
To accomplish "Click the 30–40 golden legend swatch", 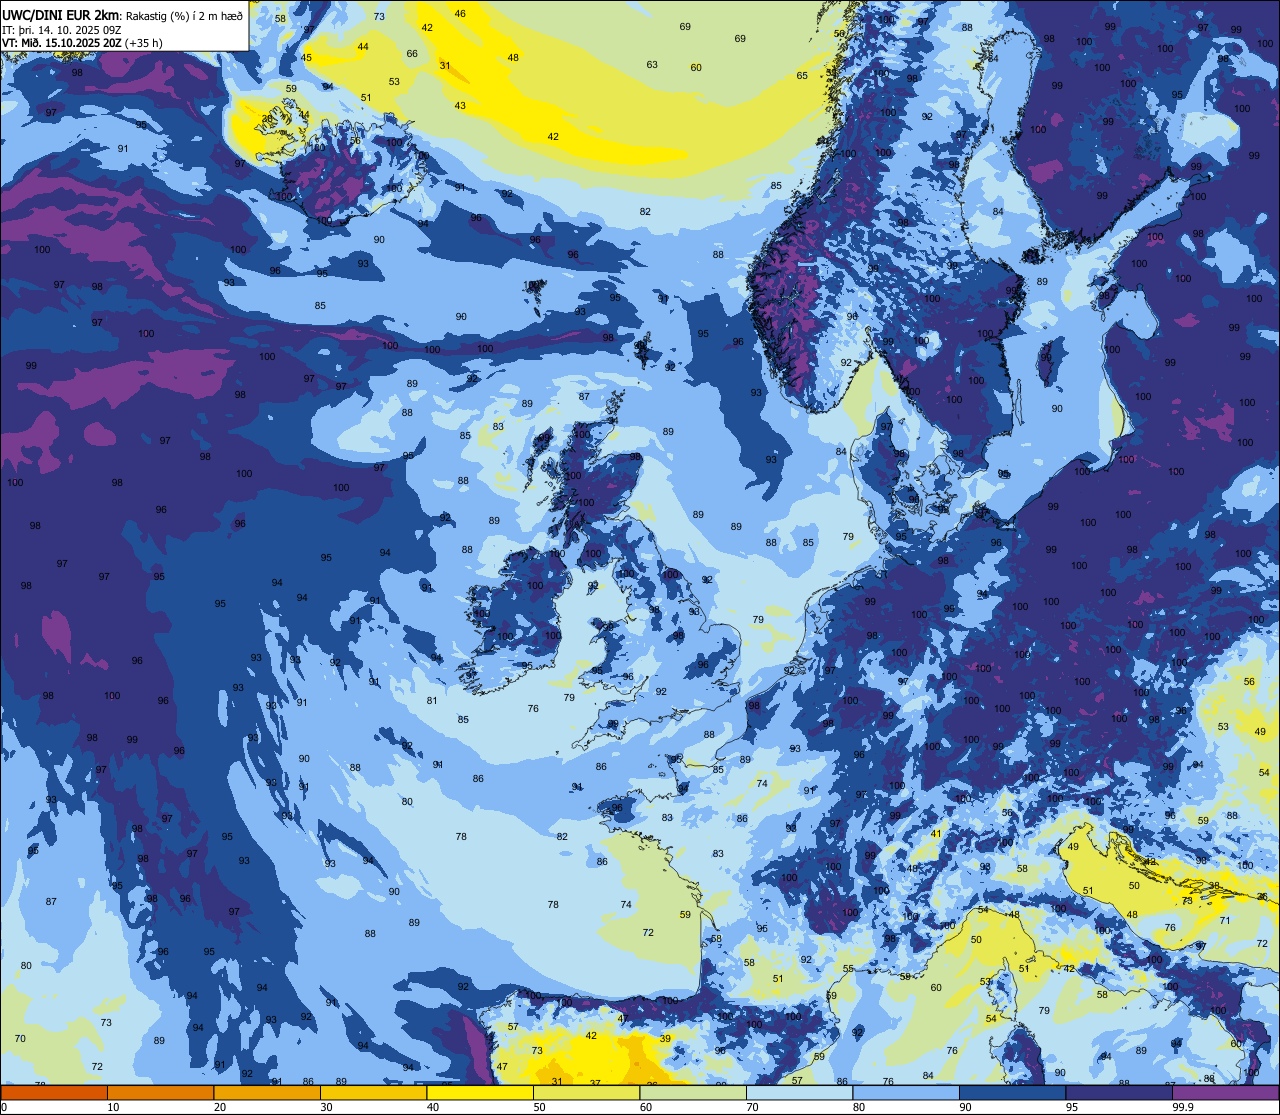I will coord(373,1092).
